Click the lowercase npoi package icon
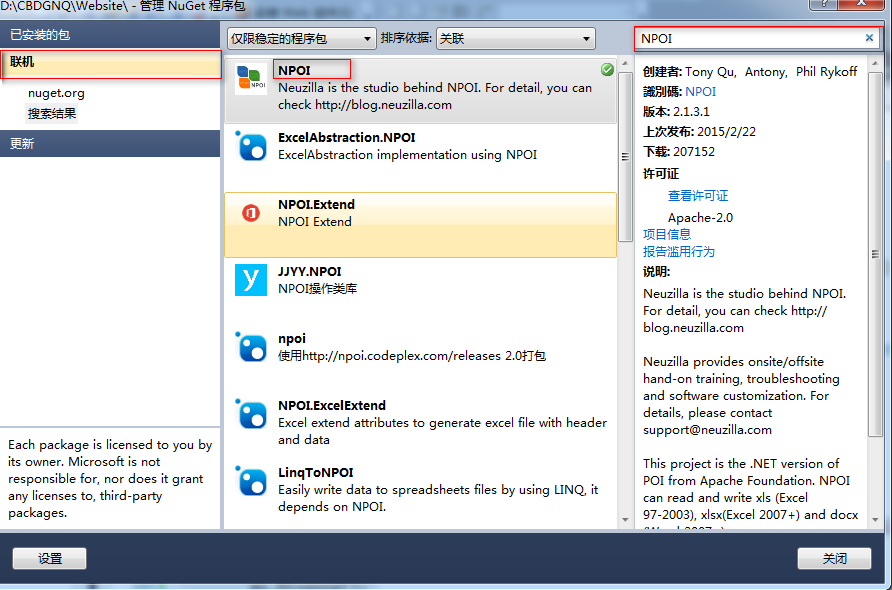 [x=251, y=347]
